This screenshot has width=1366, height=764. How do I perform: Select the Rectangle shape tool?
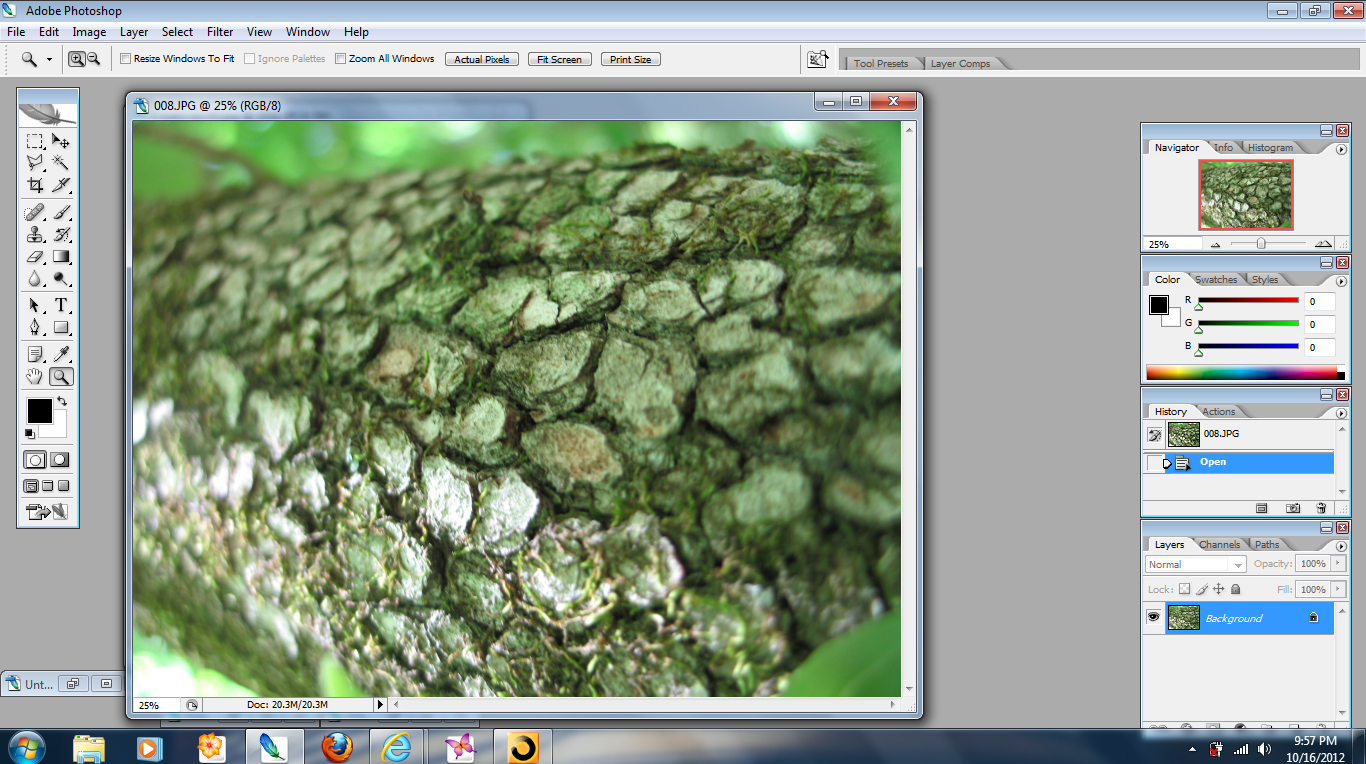[61, 327]
